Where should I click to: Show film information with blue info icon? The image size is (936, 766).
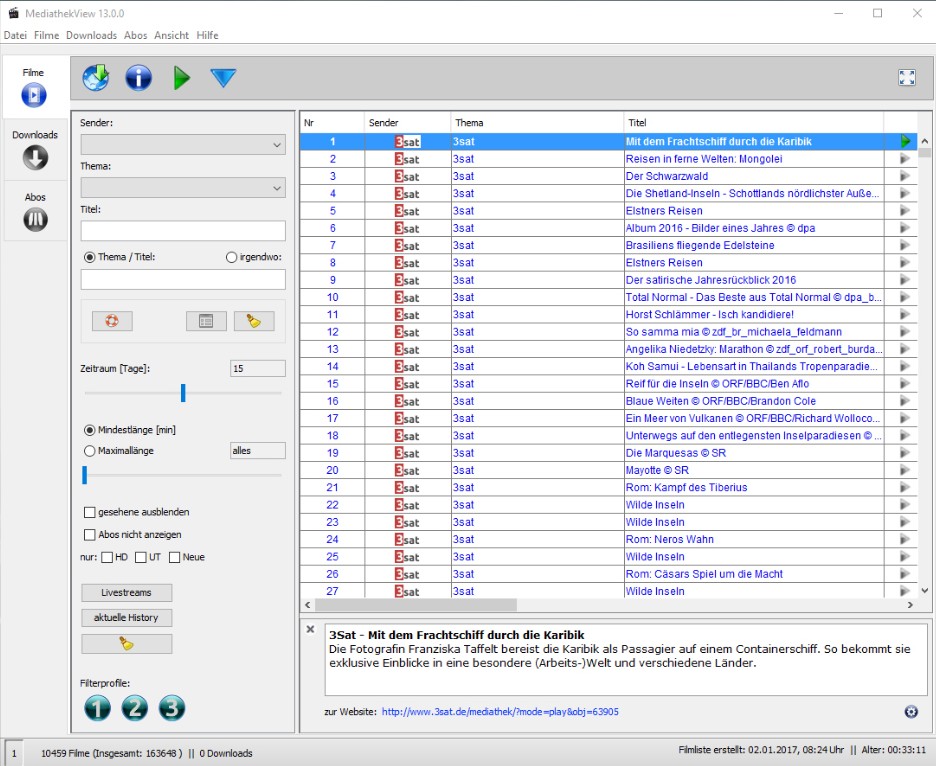pyautogui.click(x=138, y=78)
